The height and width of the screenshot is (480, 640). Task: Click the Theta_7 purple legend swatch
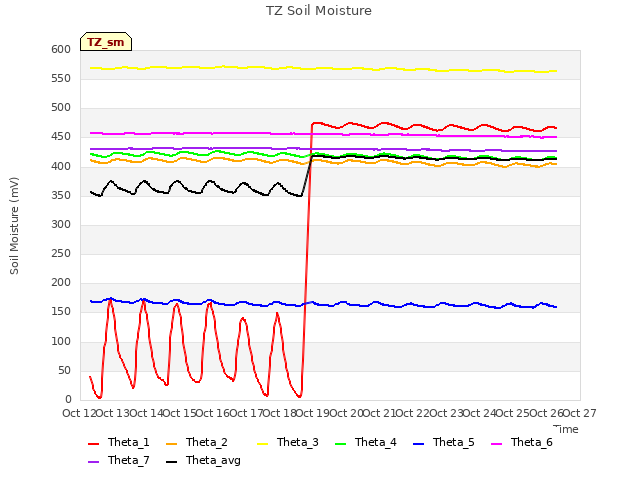93,462
